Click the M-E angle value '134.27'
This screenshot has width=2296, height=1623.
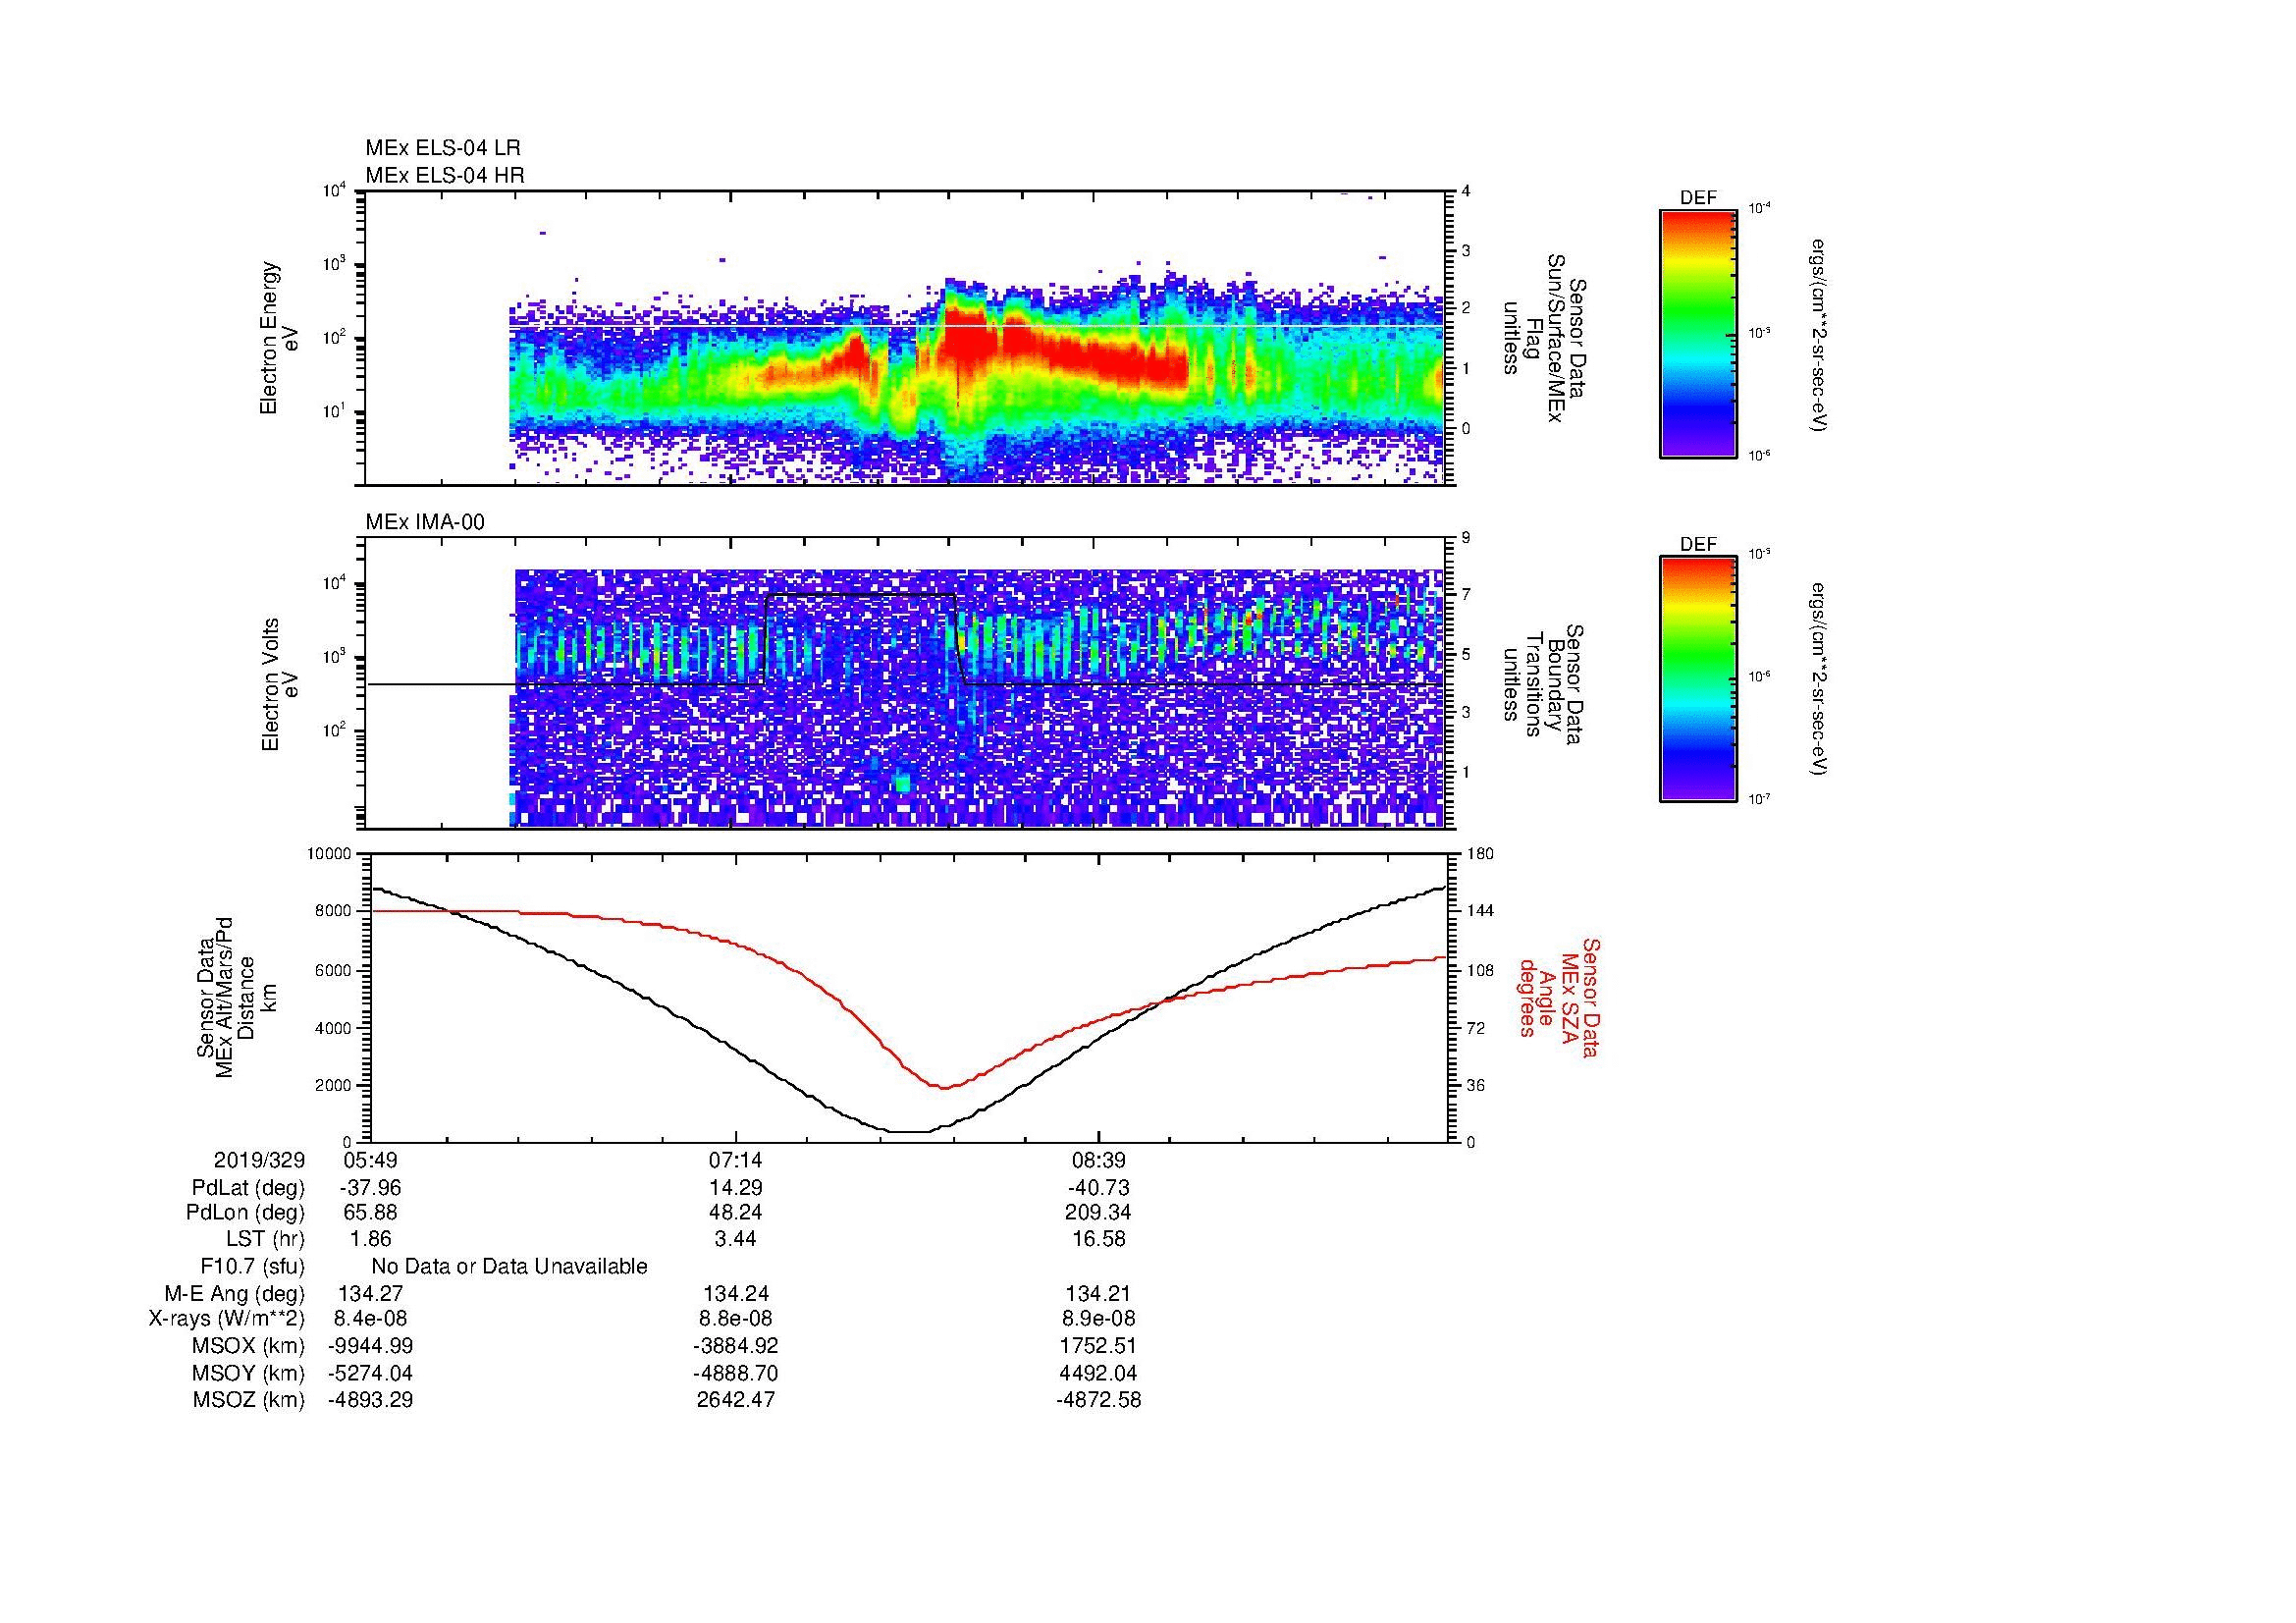[370, 1293]
